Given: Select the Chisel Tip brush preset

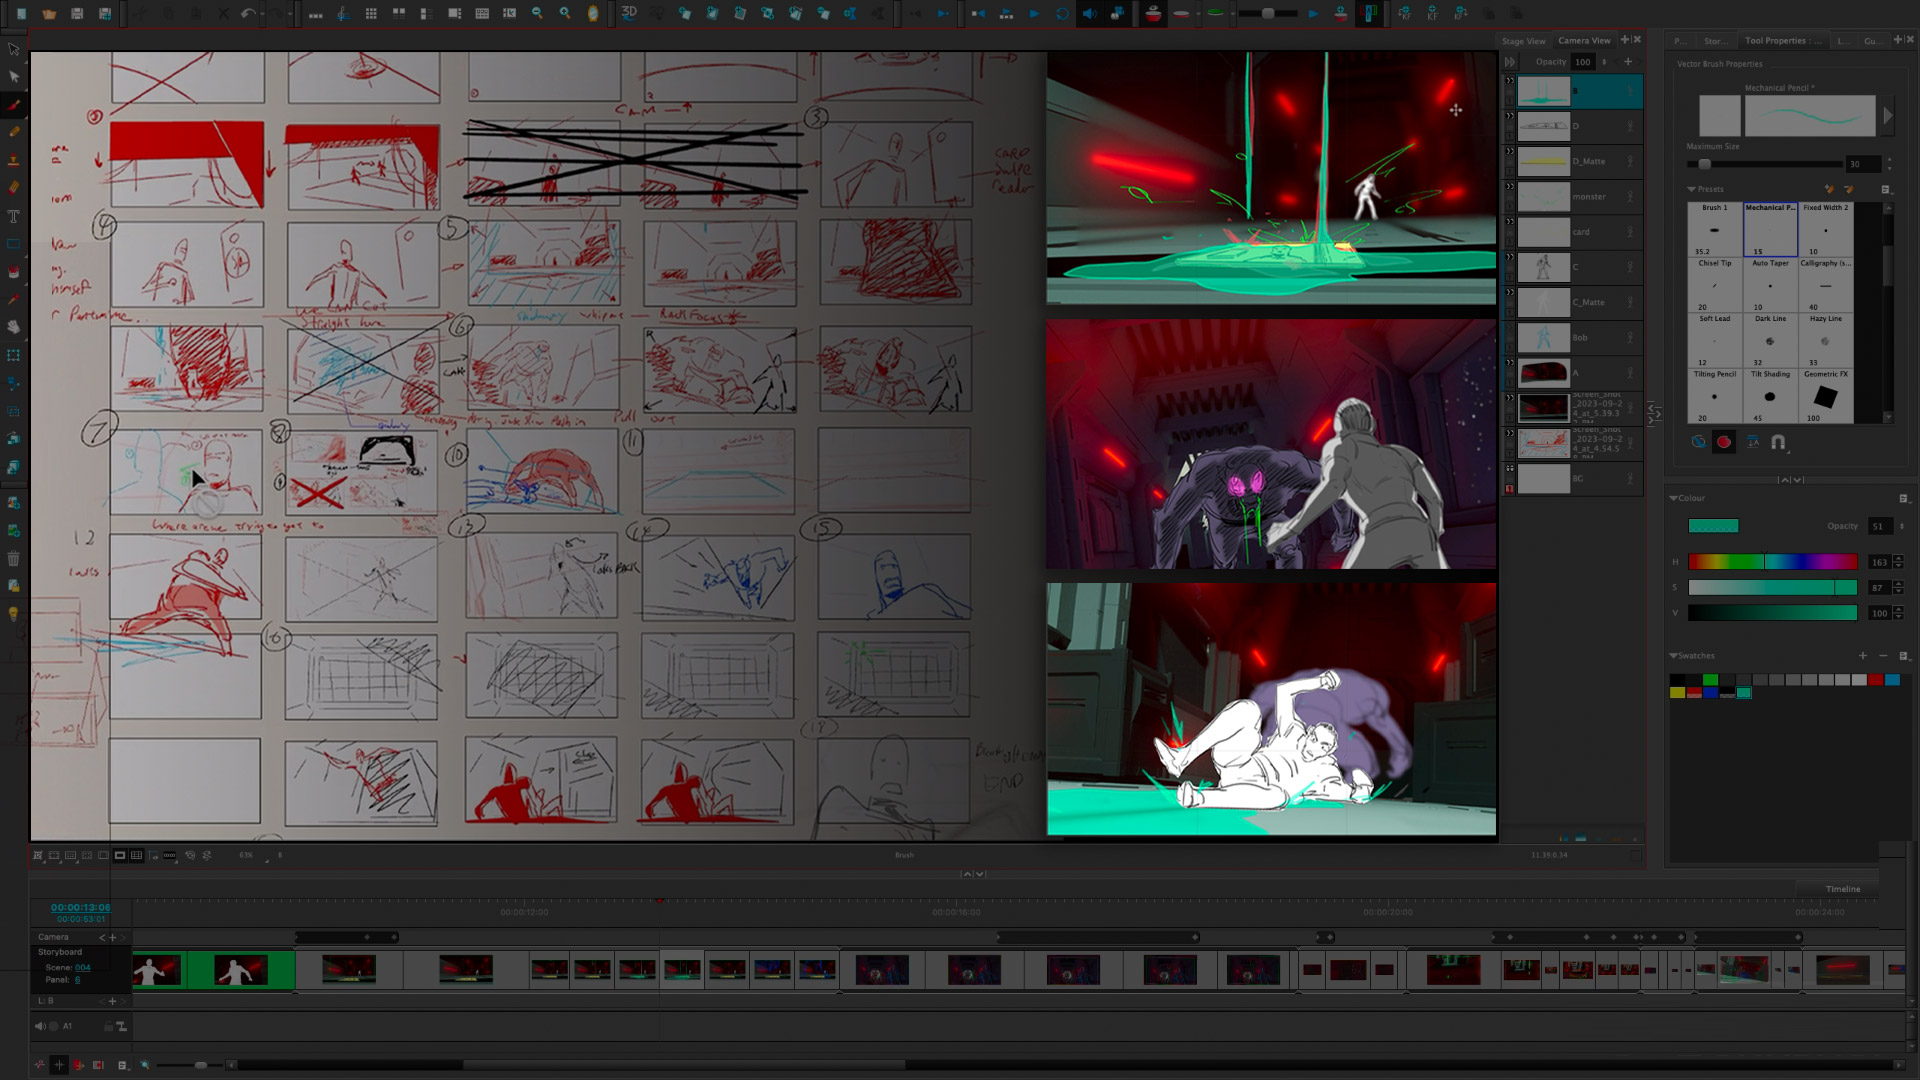Looking at the screenshot, I should (1715, 285).
